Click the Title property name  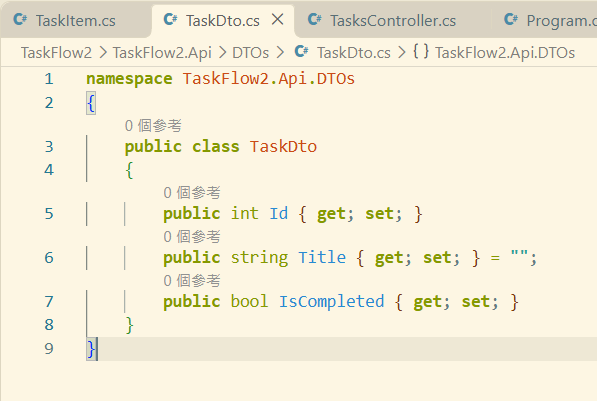coord(322,258)
